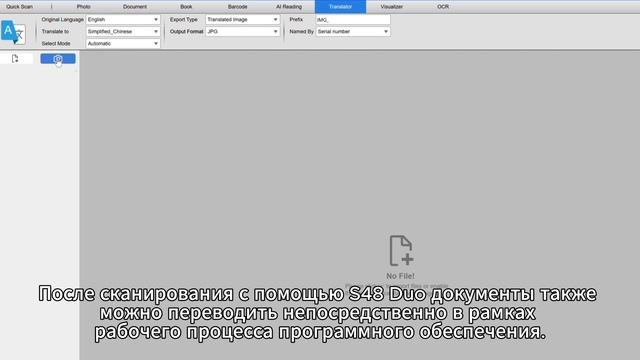The height and width of the screenshot is (360, 640).
Task: Open the Translate to dropdown
Action: pyautogui.click(x=123, y=31)
